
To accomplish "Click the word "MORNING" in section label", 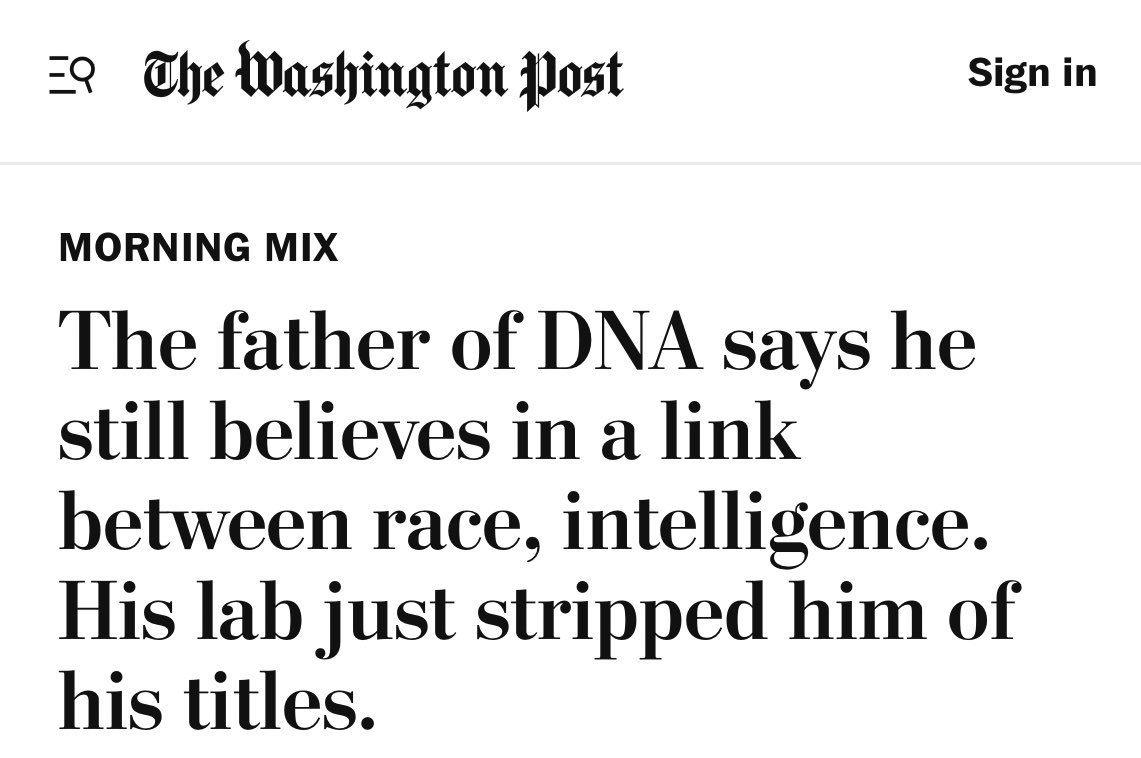I will tap(142, 247).
